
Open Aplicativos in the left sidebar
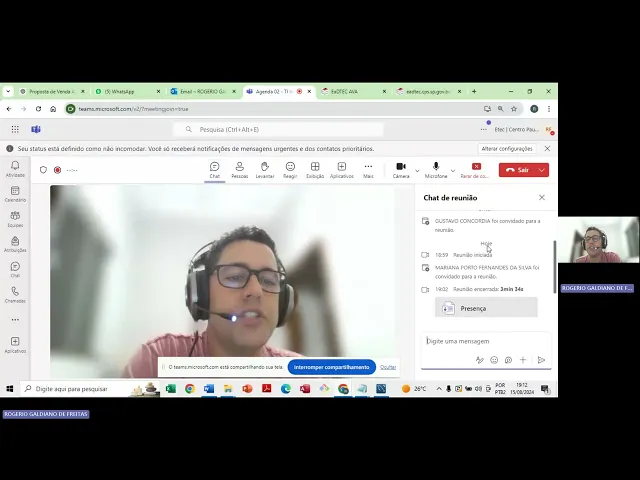(x=15, y=345)
